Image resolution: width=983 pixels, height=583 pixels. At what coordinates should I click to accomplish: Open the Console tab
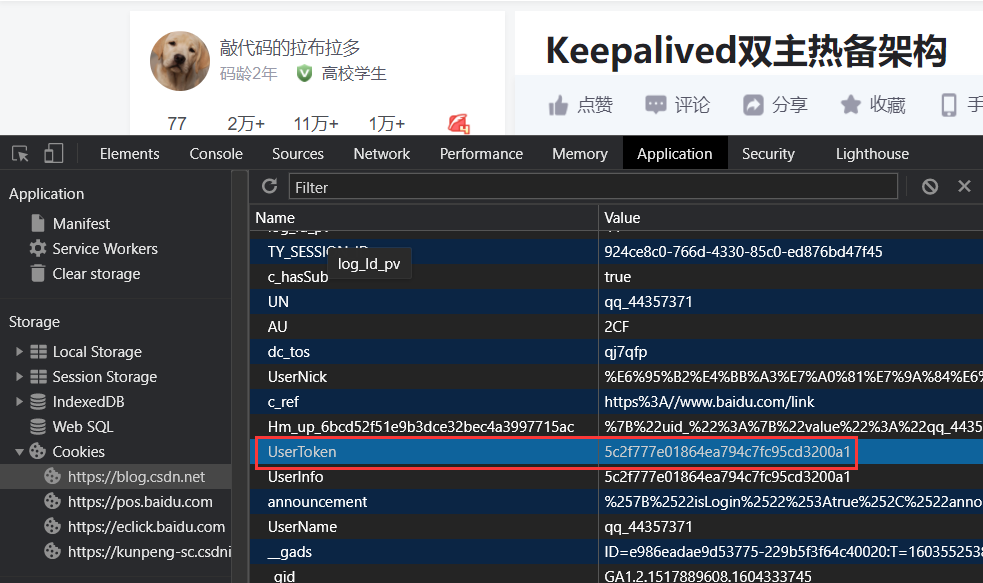coord(215,153)
